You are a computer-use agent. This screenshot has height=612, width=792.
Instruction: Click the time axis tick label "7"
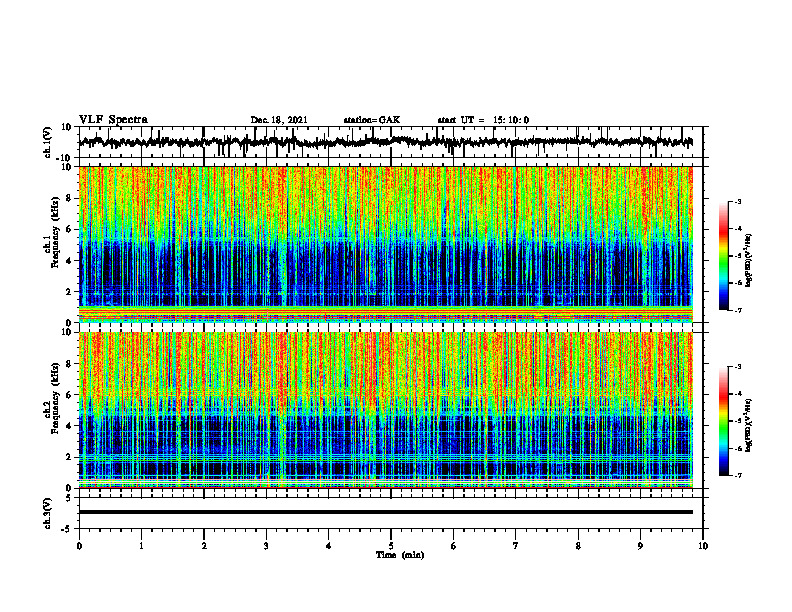[x=516, y=546]
